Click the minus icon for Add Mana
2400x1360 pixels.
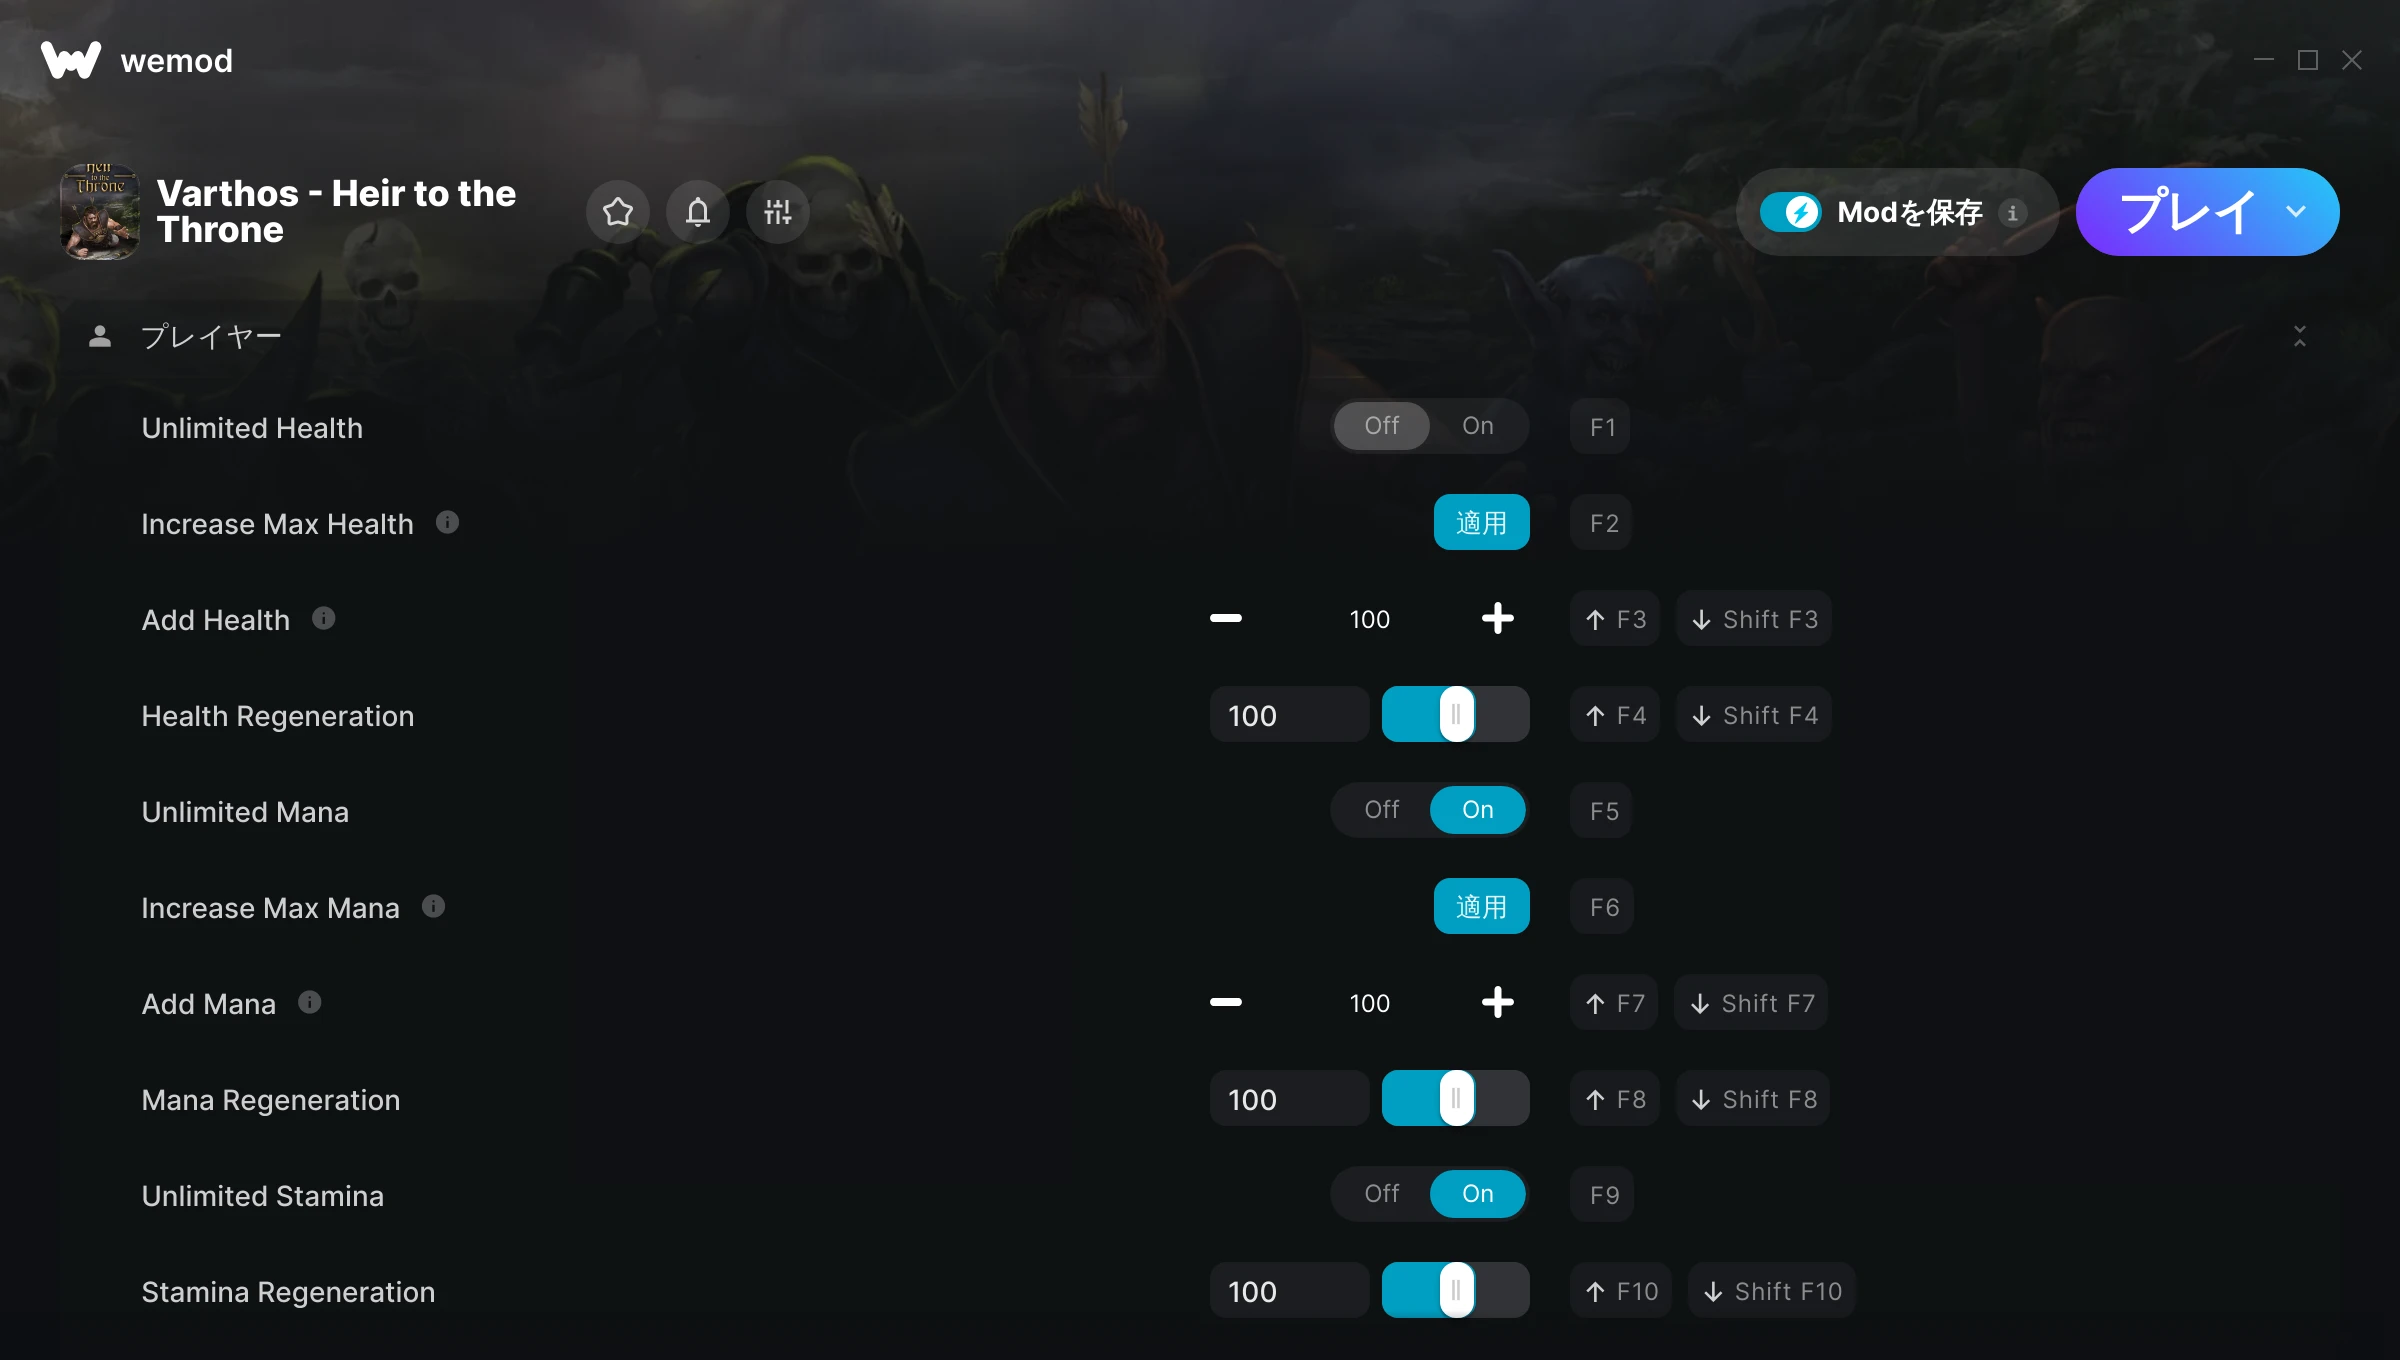pyautogui.click(x=1225, y=1002)
